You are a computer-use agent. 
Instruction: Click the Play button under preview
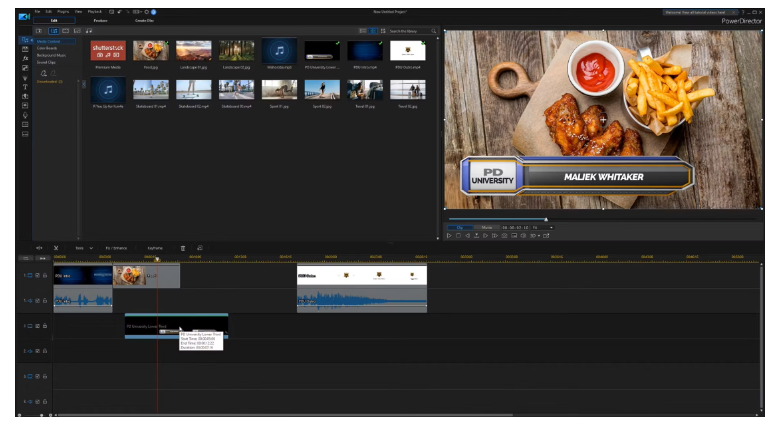pyautogui.click(x=449, y=236)
